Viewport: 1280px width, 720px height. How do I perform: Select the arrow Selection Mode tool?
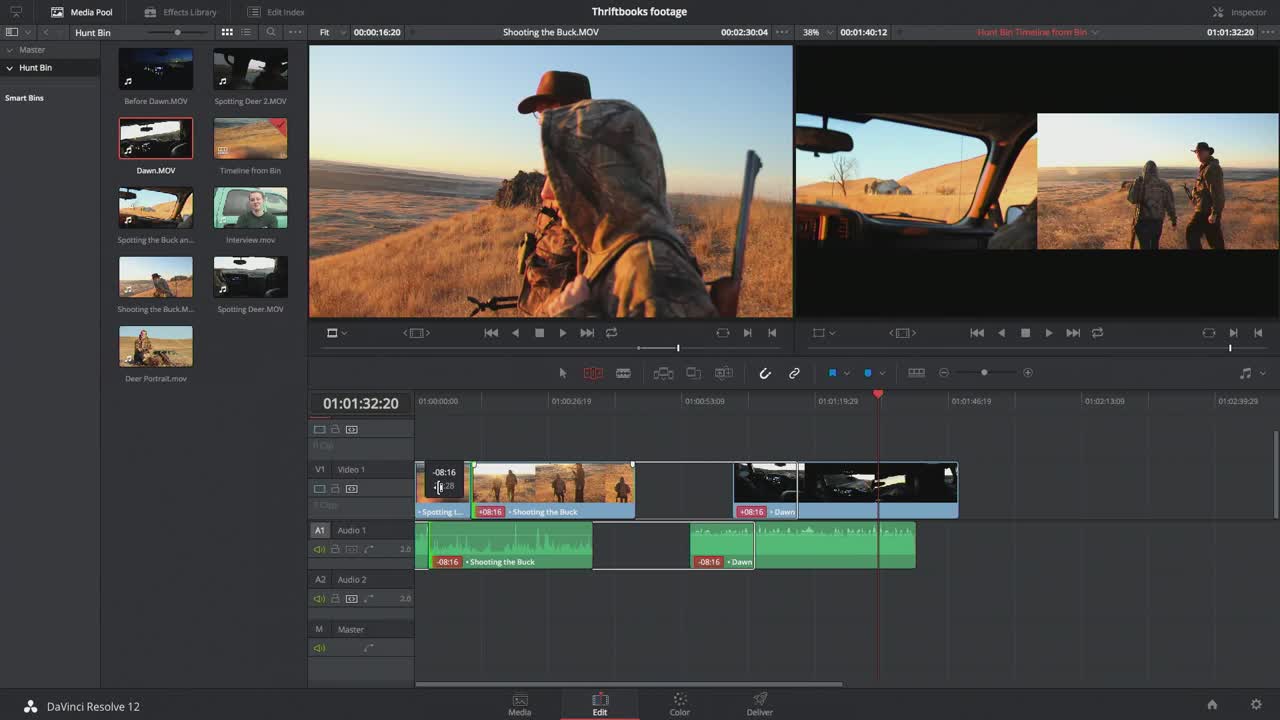(563, 373)
